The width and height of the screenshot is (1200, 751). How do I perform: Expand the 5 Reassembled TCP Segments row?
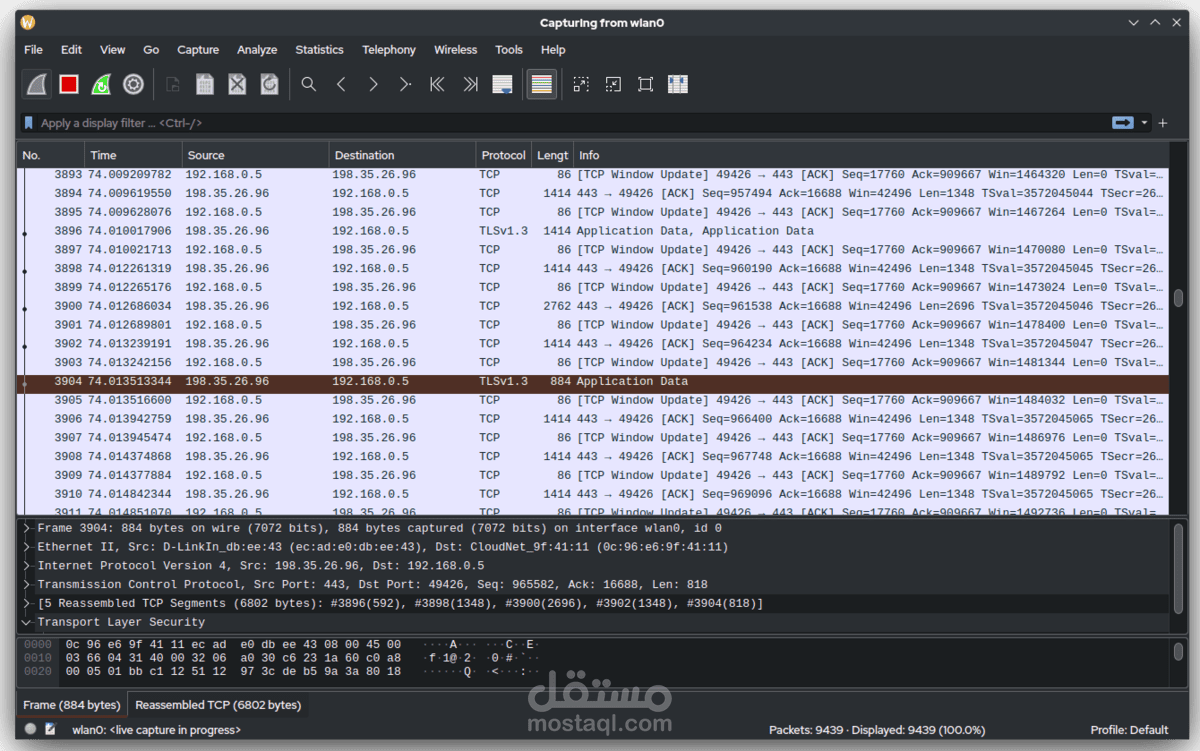coord(27,603)
